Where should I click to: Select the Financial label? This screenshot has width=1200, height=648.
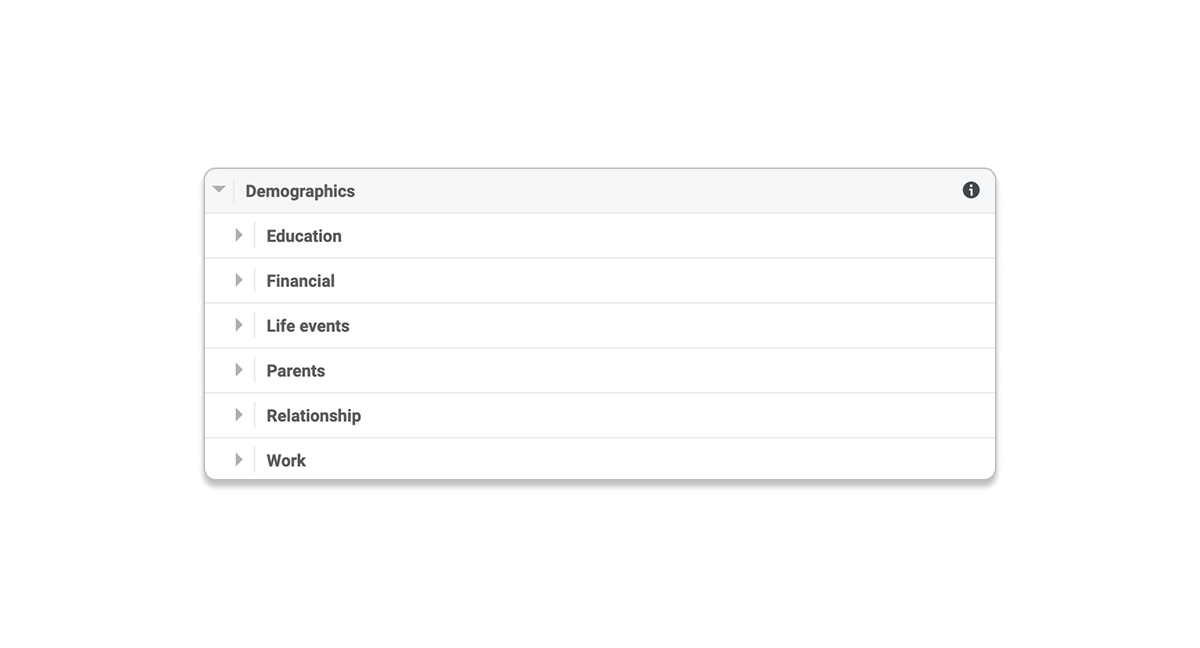[x=300, y=281]
